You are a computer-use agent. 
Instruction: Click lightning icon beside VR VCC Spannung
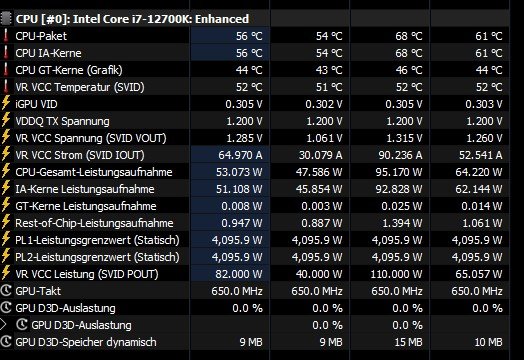point(6,138)
